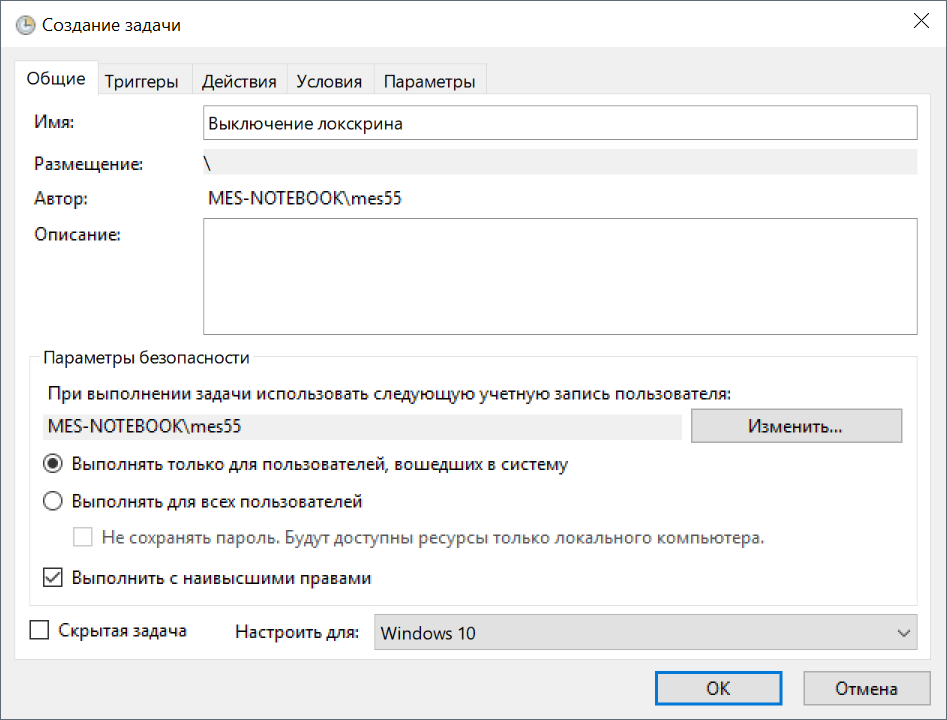Click the Автор: label
947x720 pixels.
(60, 198)
